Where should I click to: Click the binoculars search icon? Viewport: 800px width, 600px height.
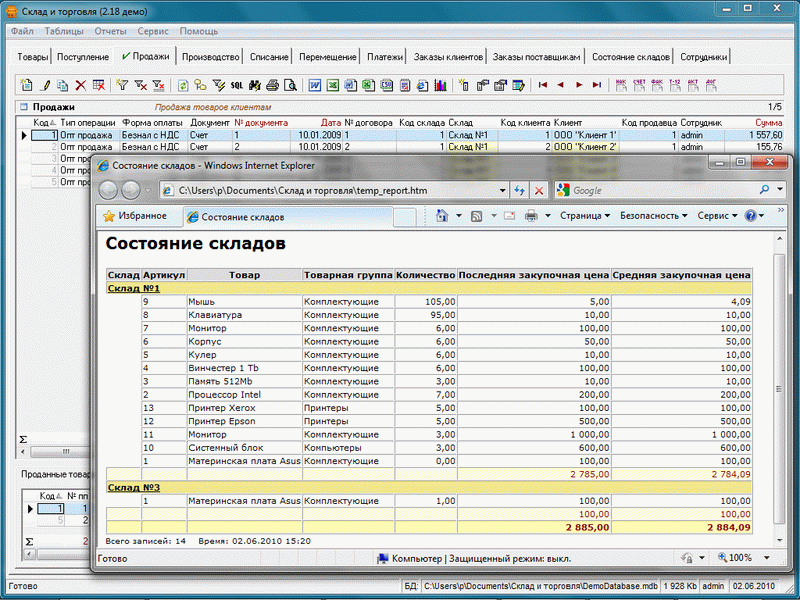(254, 86)
